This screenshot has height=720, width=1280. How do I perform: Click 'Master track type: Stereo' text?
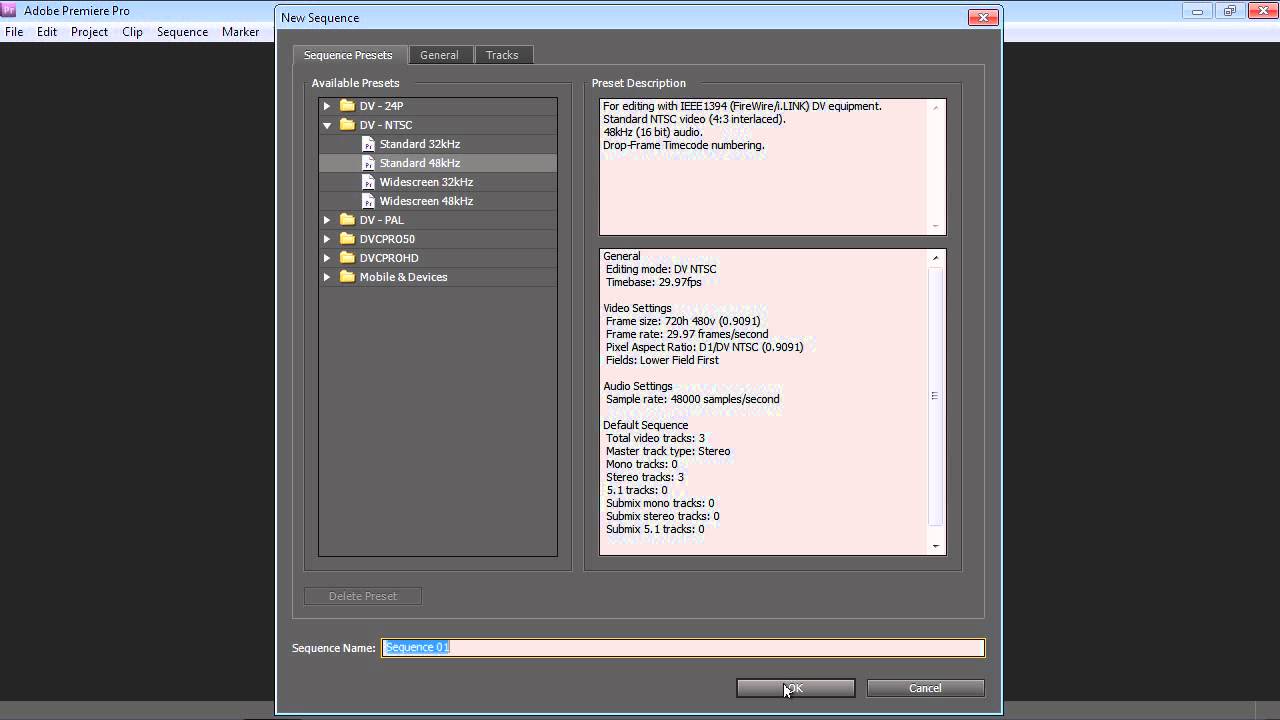668,451
